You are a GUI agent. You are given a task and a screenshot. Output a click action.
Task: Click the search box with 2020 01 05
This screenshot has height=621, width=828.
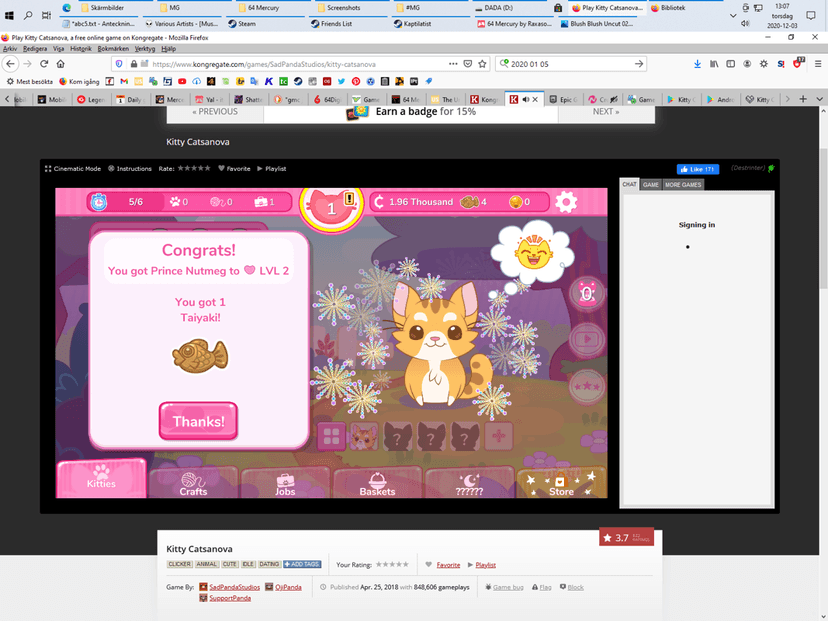570,64
